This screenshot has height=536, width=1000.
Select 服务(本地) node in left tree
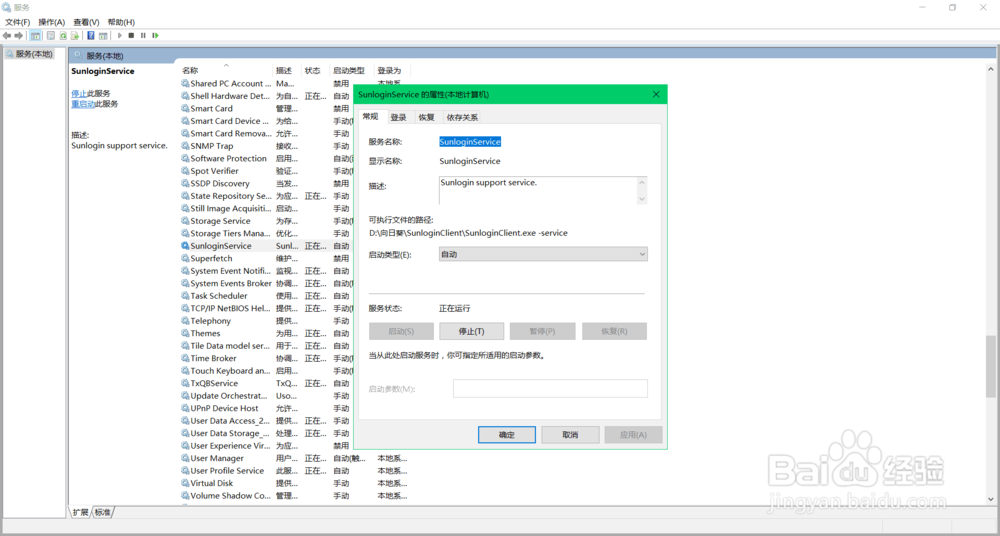pyautogui.click(x=29, y=54)
